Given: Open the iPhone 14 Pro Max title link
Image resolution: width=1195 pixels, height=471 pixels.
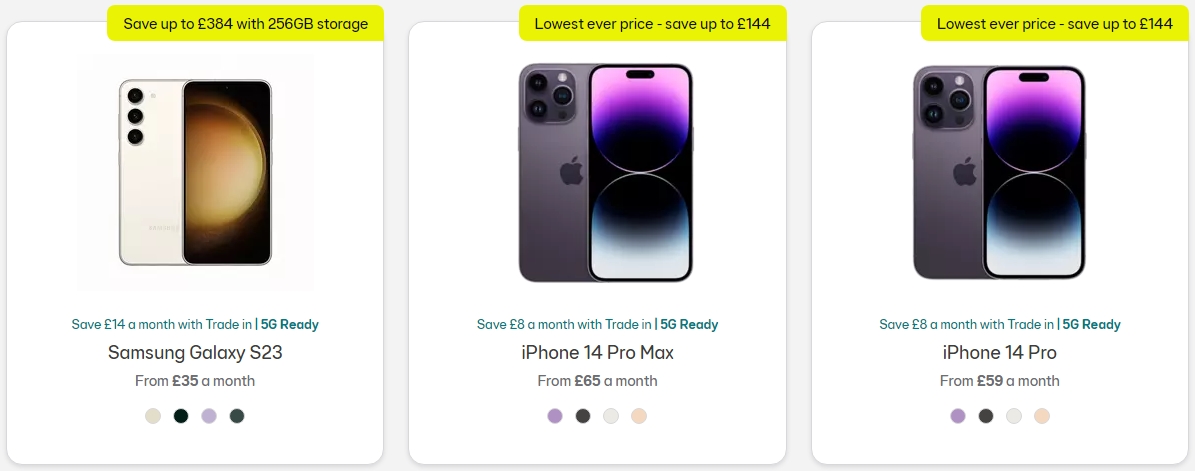Looking at the screenshot, I should pos(598,353).
